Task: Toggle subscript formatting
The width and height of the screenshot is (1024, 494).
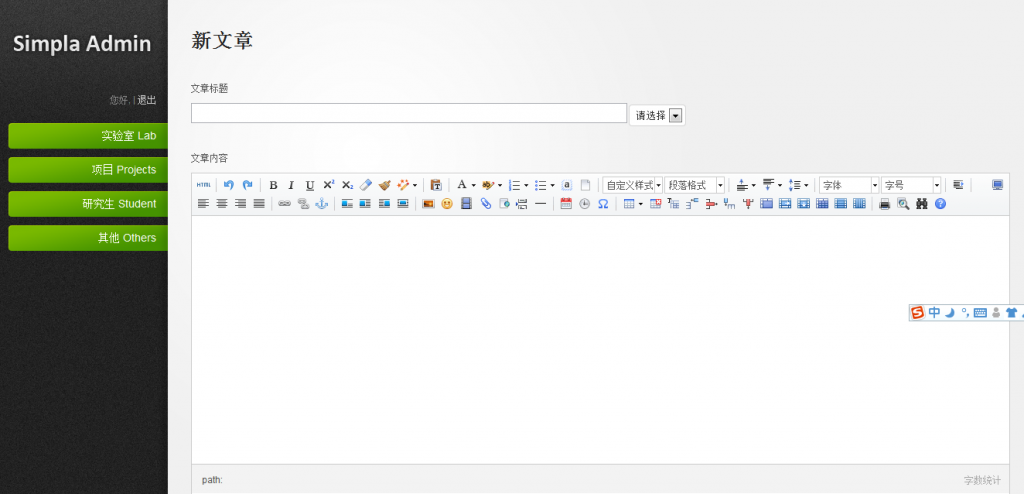Action: [x=347, y=186]
